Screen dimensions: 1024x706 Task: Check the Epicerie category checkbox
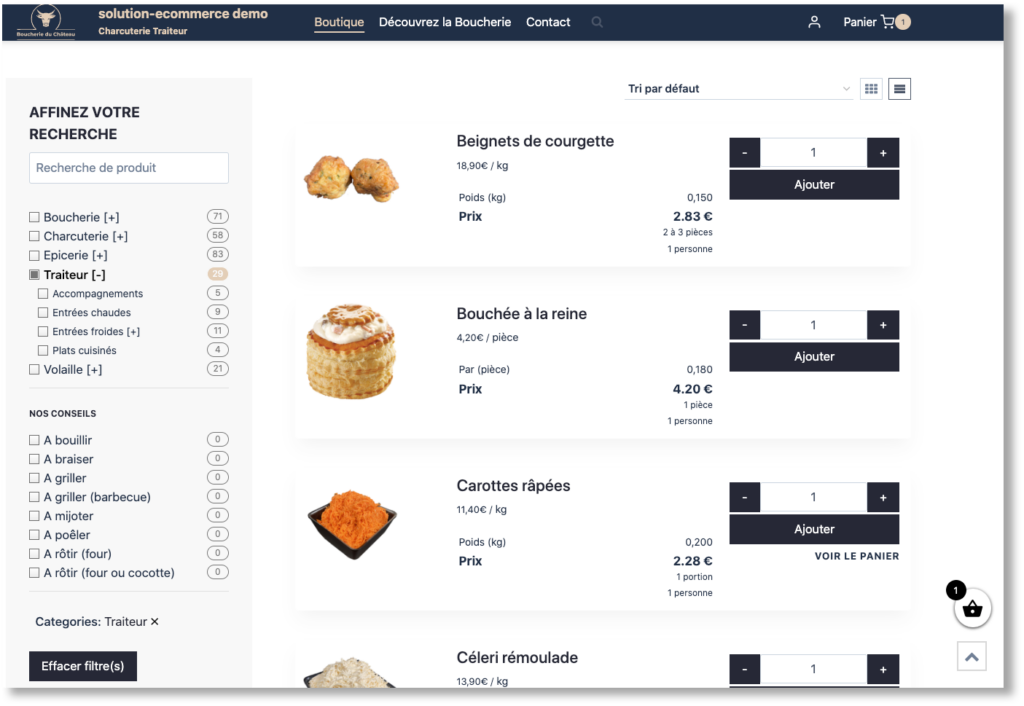(35, 255)
